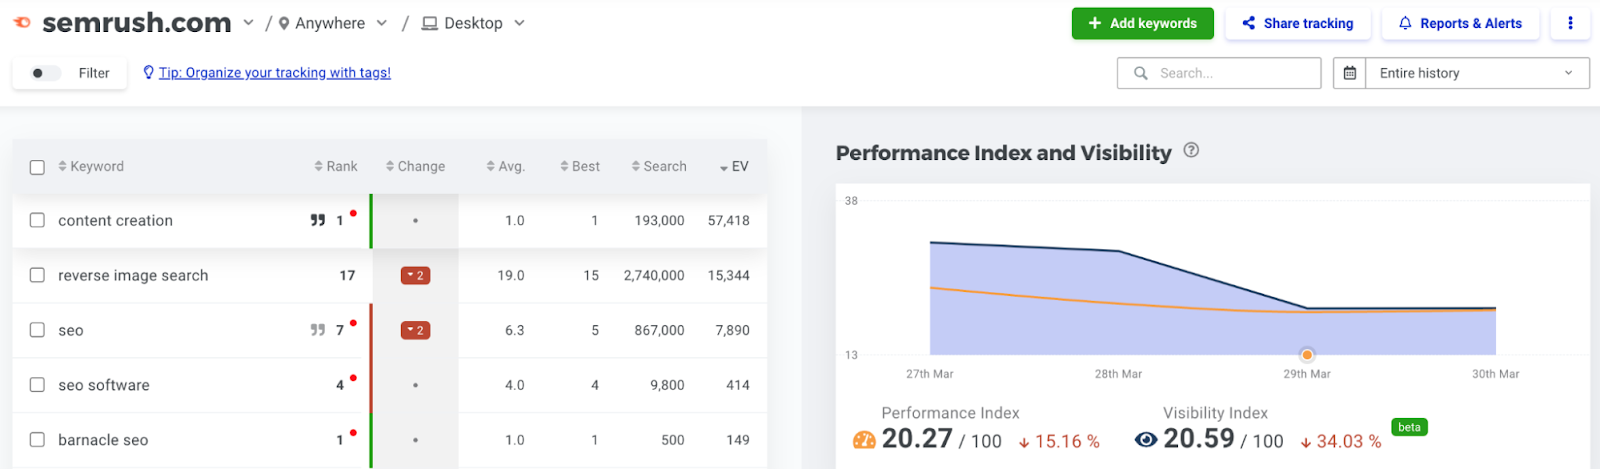The image size is (1600, 469).
Task: Click the Performance Index 20.27 value
Action: [x=917, y=439]
